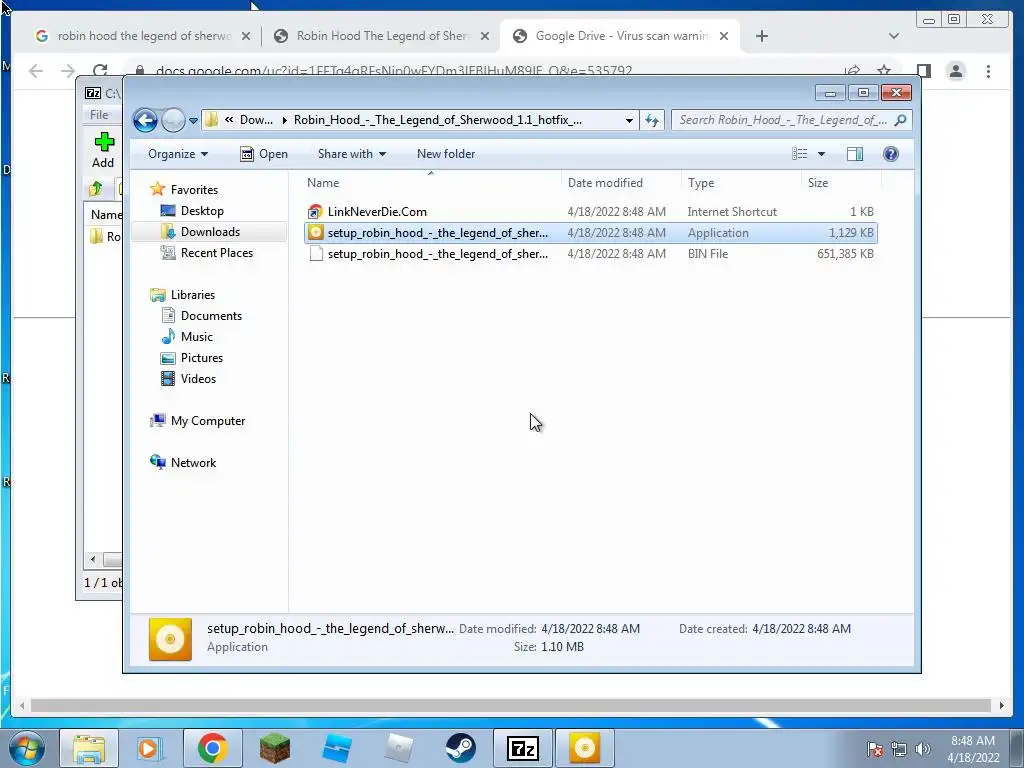The height and width of the screenshot is (768, 1024).
Task: Sort by the Name column header
Action: click(x=431, y=183)
